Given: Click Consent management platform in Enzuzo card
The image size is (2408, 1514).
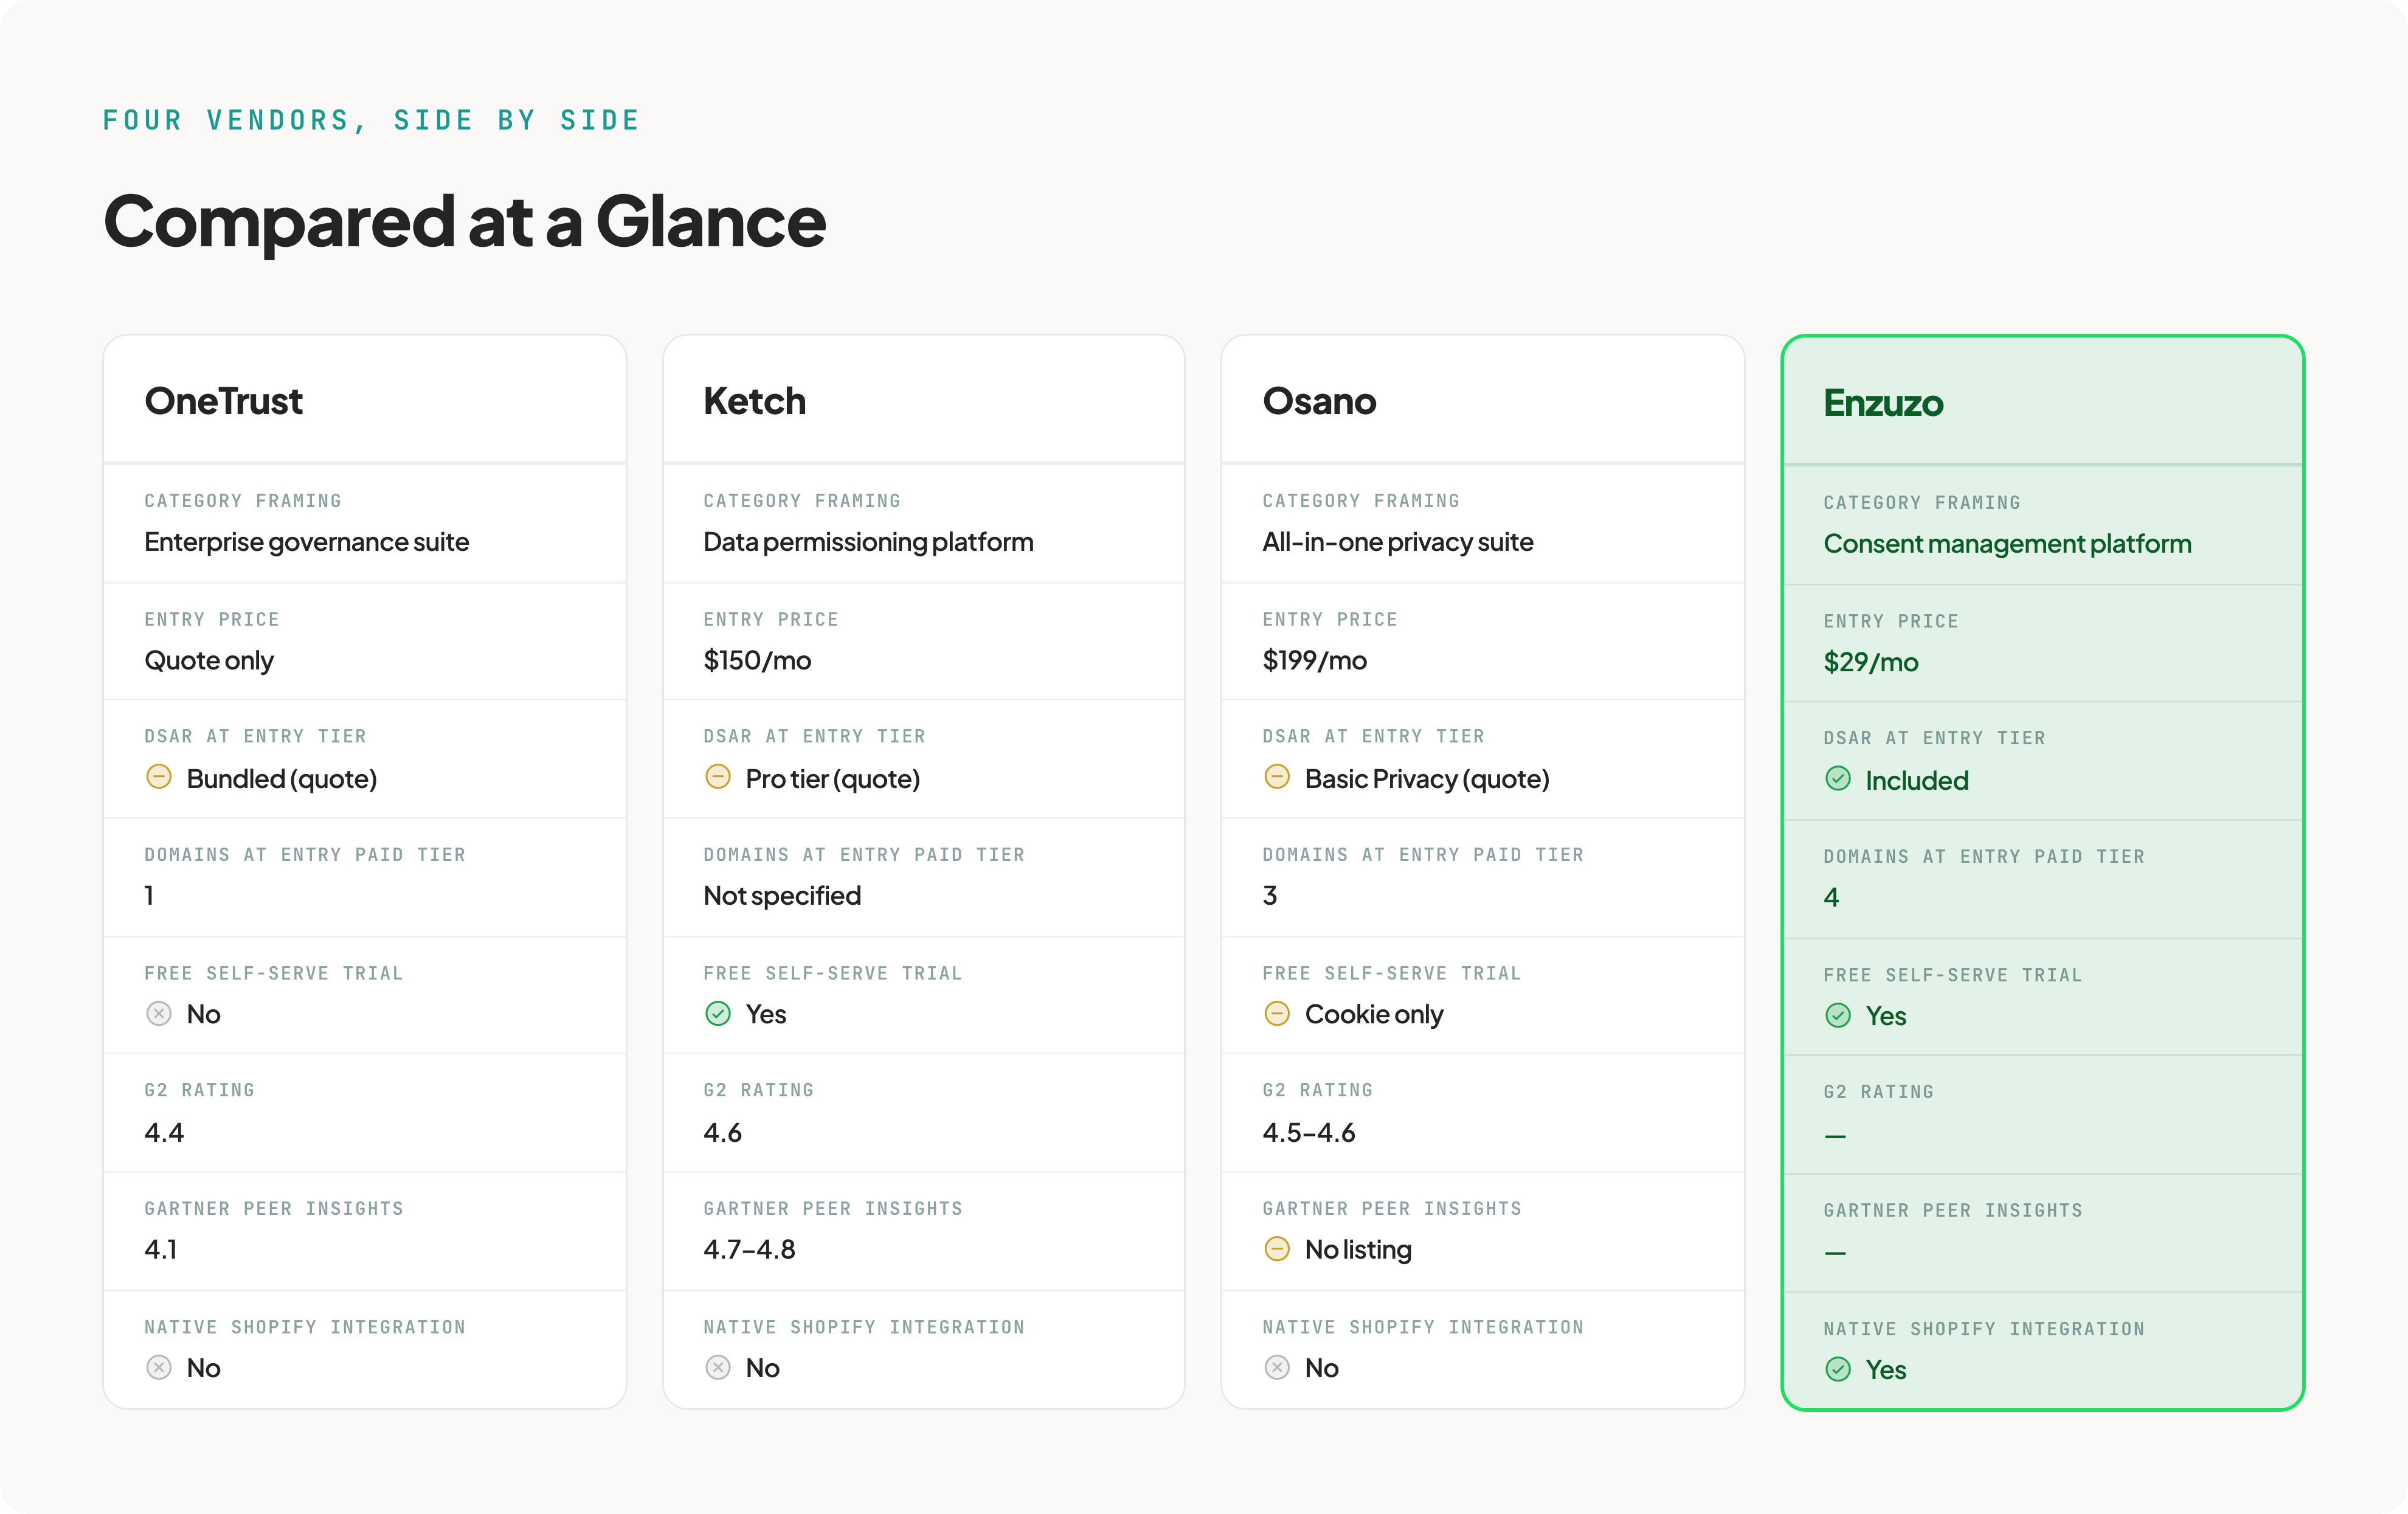Looking at the screenshot, I should (x=2007, y=544).
